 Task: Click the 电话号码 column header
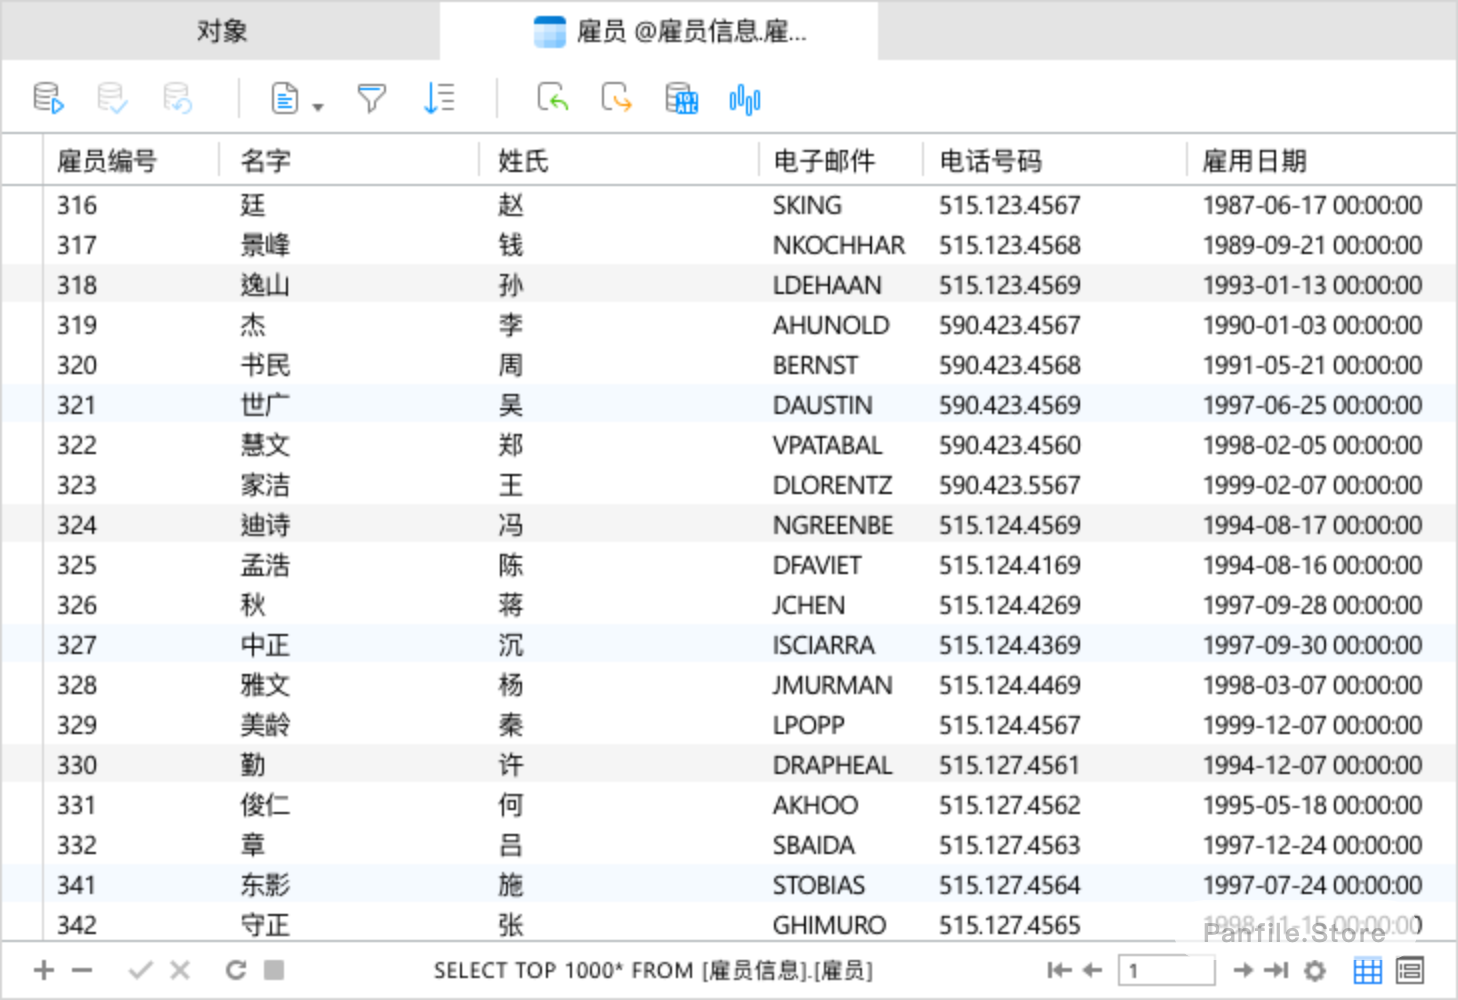(x=990, y=161)
